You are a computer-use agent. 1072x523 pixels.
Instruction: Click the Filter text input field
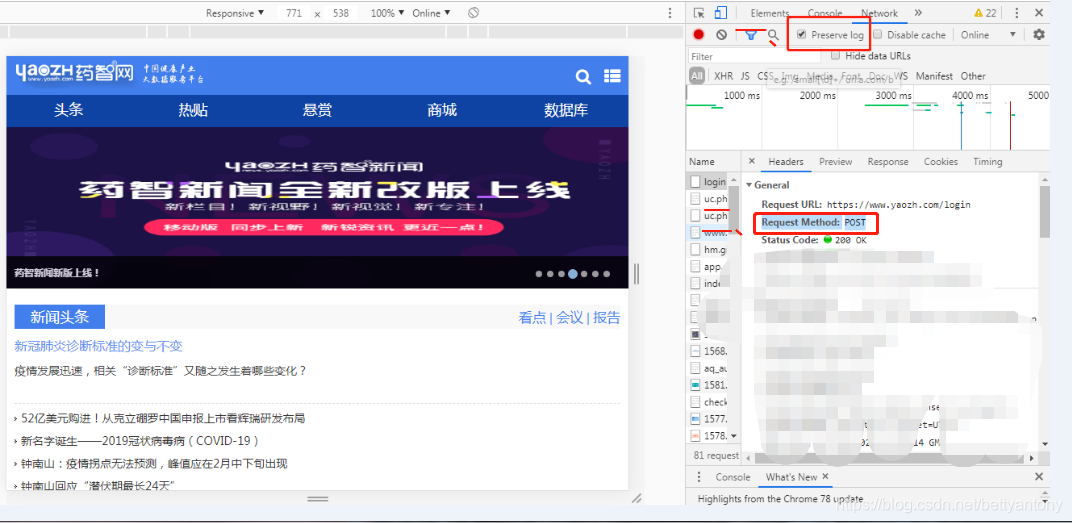(x=755, y=56)
